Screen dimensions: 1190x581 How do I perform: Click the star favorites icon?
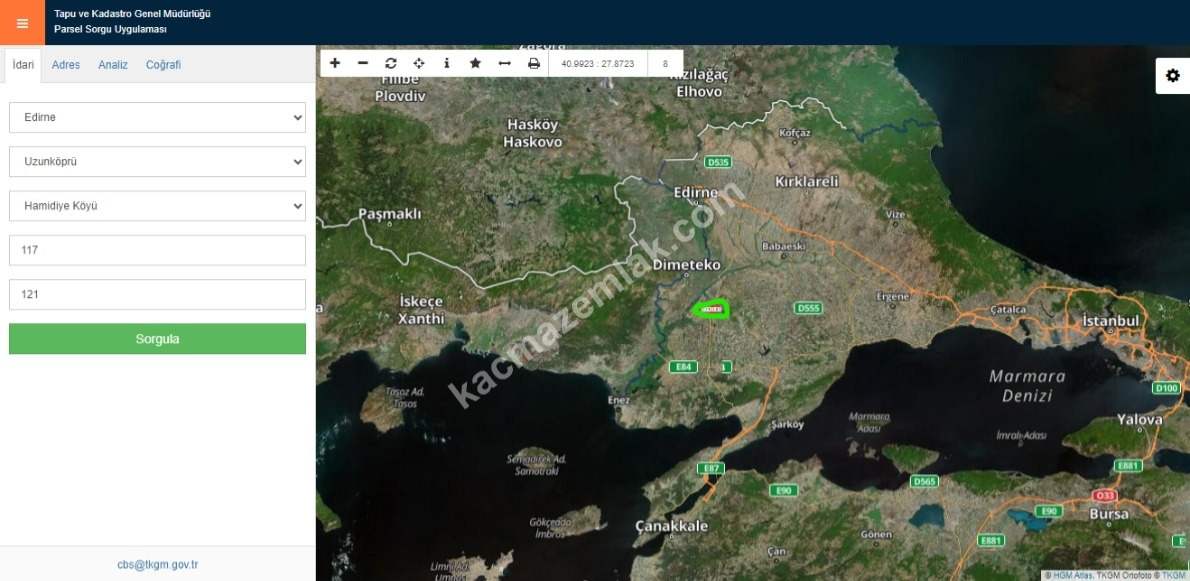(475, 63)
